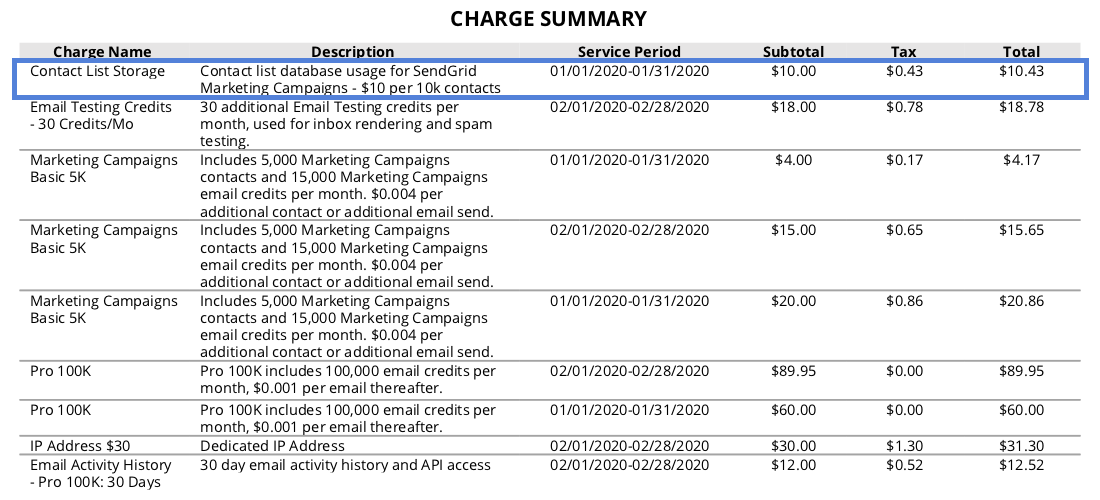Image resolution: width=1100 pixels, height=500 pixels.
Task: Click the Service Period column header
Action: click(x=629, y=52)
